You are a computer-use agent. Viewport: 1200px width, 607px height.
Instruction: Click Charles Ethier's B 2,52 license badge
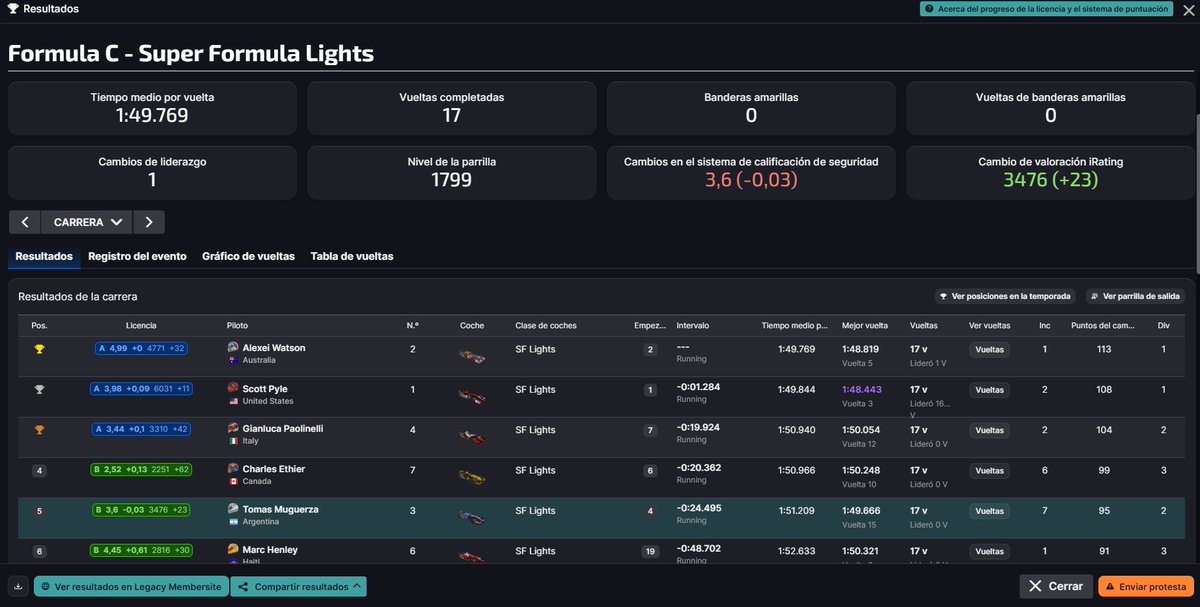(141, 469)
